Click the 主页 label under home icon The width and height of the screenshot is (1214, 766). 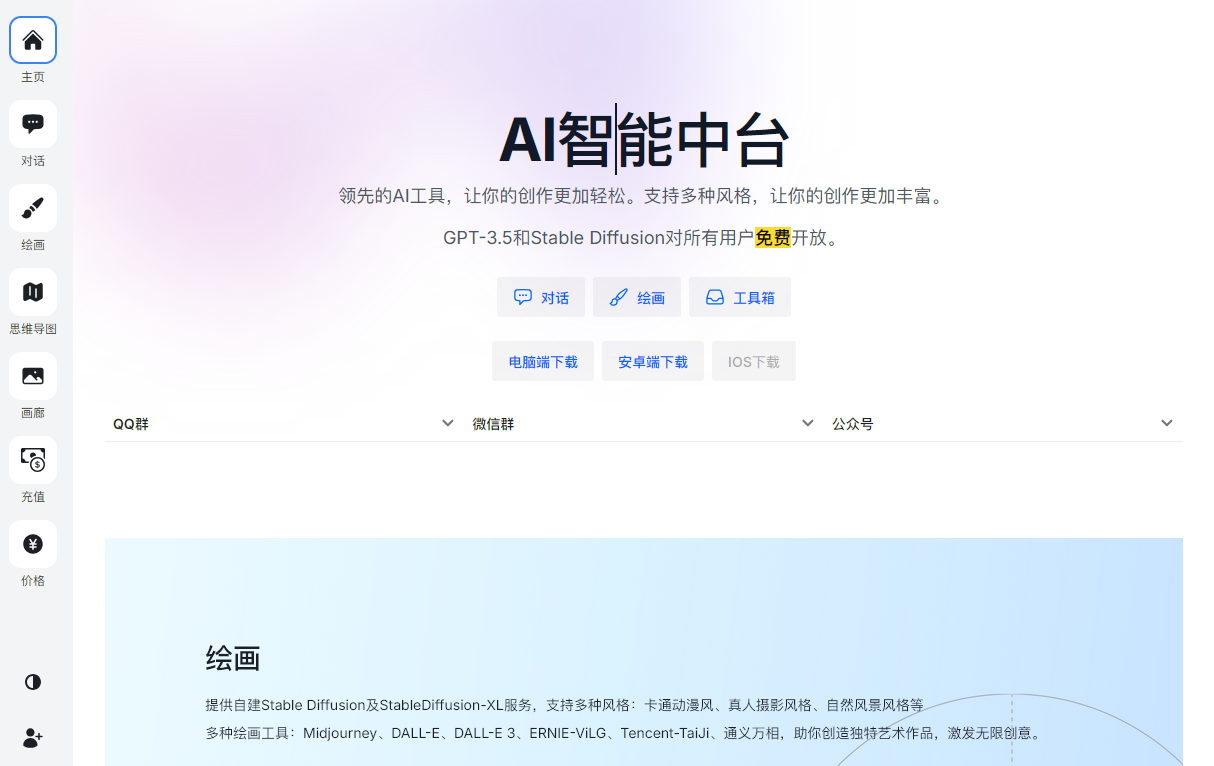pyautogui.click(x=33, y=77)
